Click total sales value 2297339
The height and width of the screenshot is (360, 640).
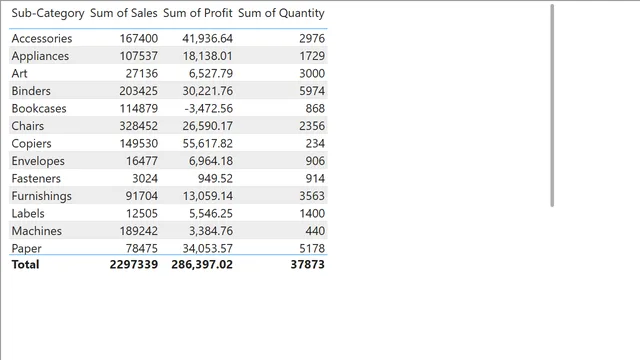tap(133, 264)
